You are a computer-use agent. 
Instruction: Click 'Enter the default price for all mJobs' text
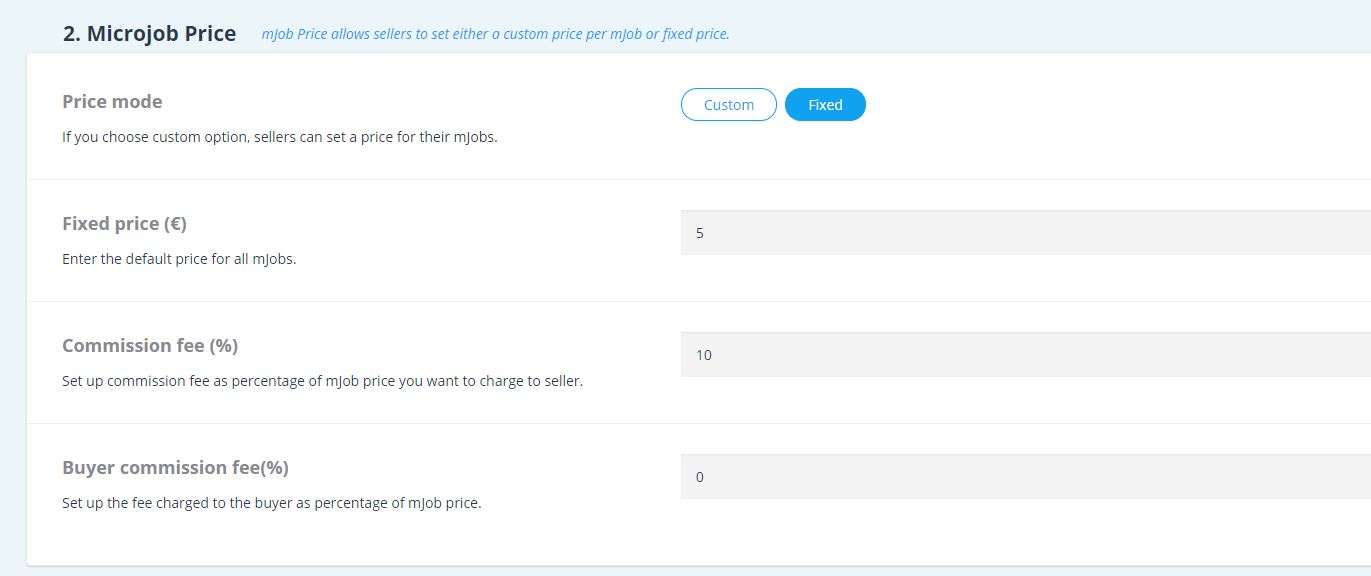click(x=179, y=259)
